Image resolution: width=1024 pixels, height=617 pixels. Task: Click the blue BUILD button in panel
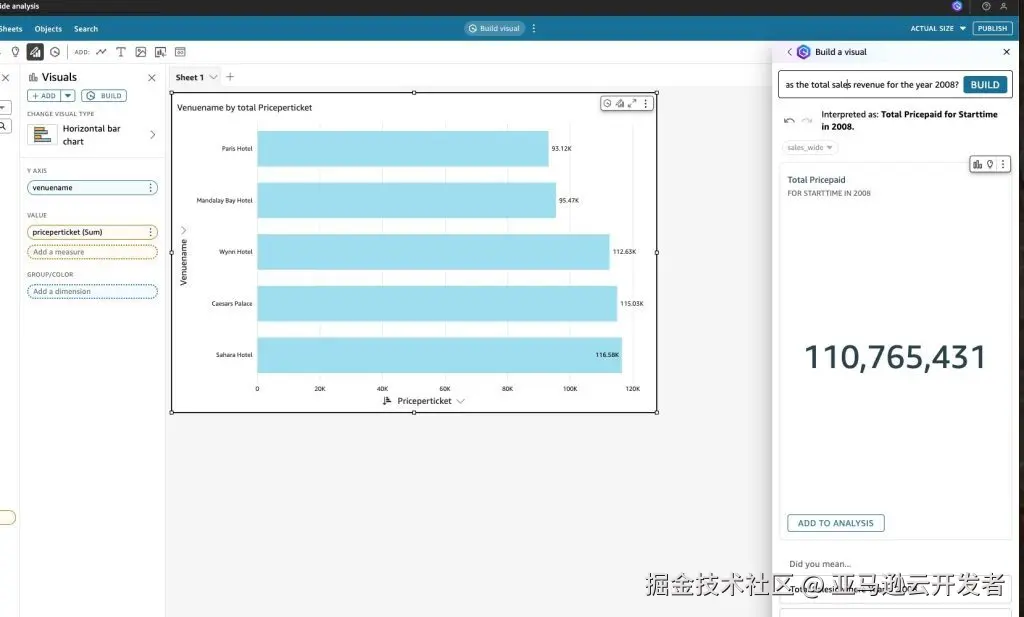985,84
